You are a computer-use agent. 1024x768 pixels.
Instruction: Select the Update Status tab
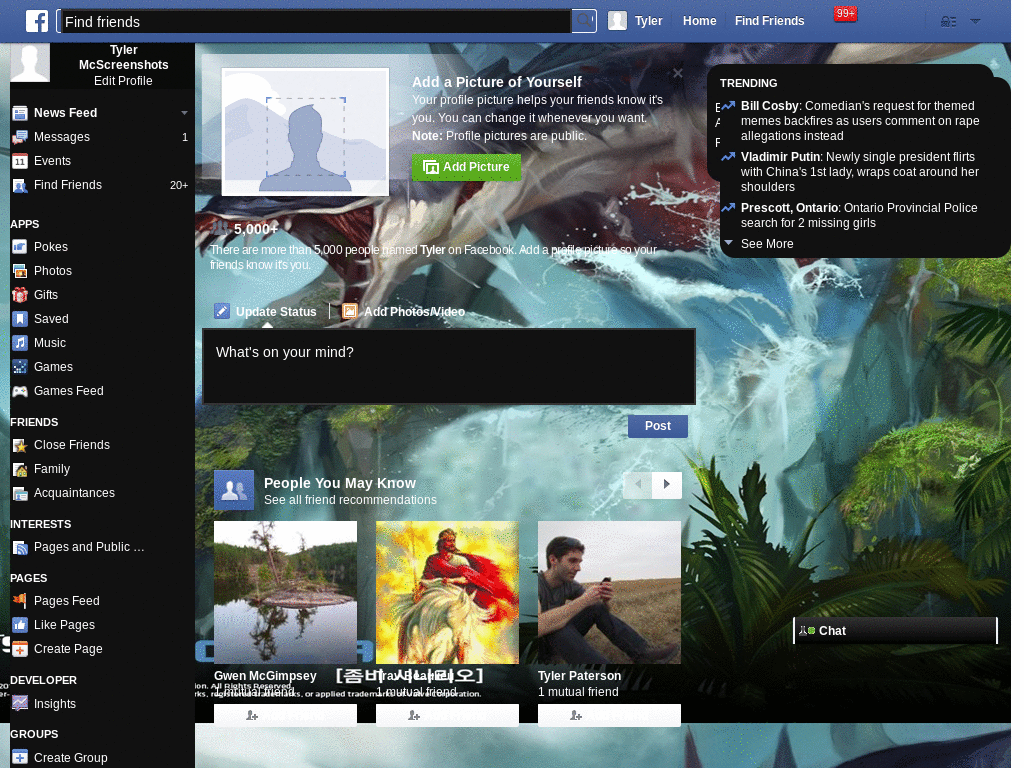(266, 312)
